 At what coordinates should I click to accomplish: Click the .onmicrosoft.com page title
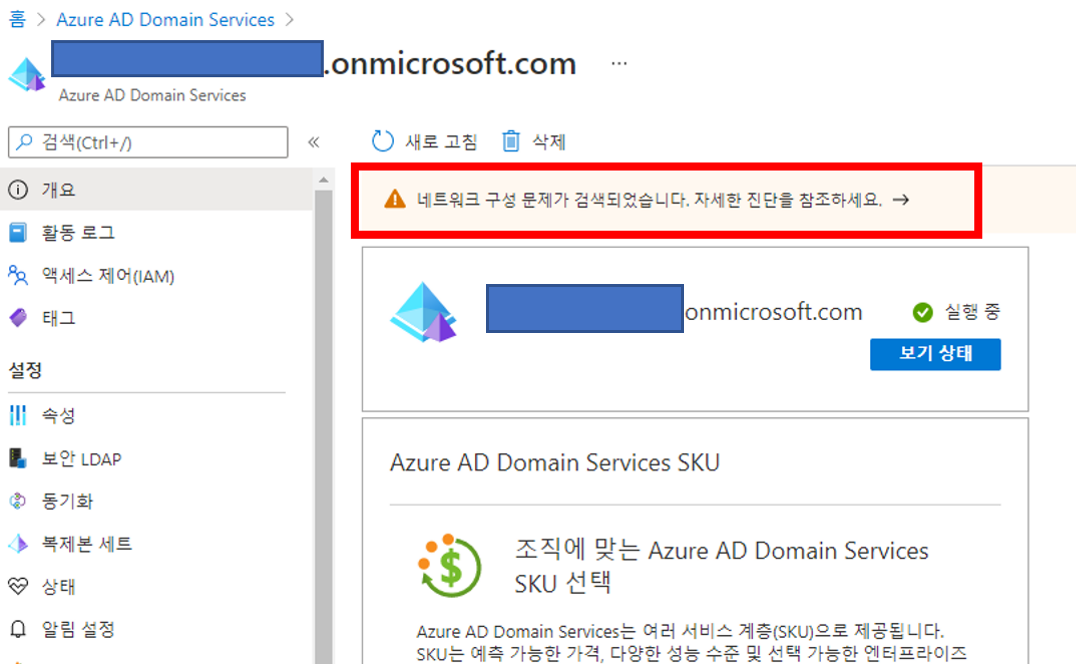[x=450, y=64]
